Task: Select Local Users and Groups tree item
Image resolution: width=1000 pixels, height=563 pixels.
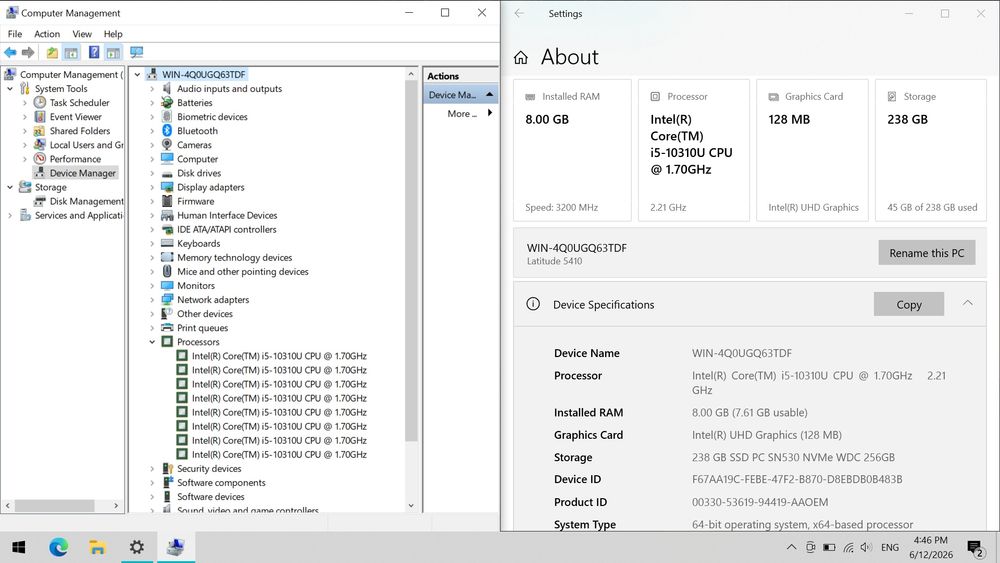Action: (x=86, y=145)
